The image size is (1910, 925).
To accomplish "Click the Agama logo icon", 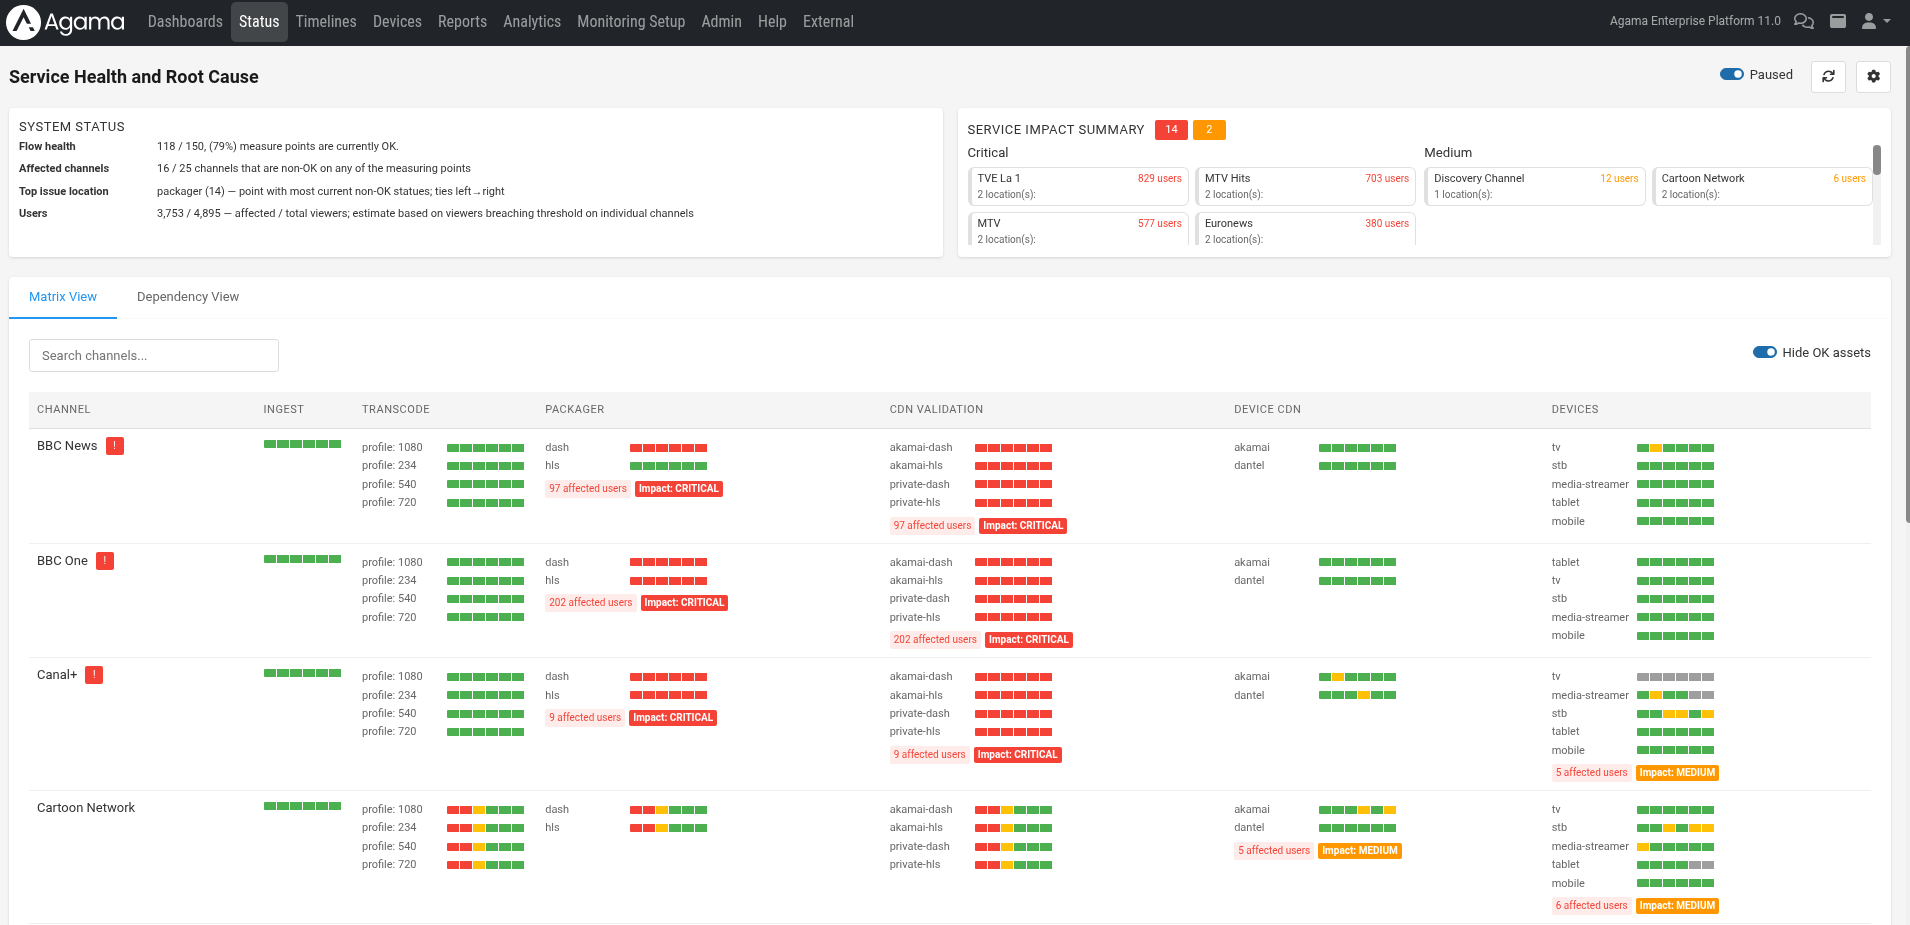I will pos(24,22).
